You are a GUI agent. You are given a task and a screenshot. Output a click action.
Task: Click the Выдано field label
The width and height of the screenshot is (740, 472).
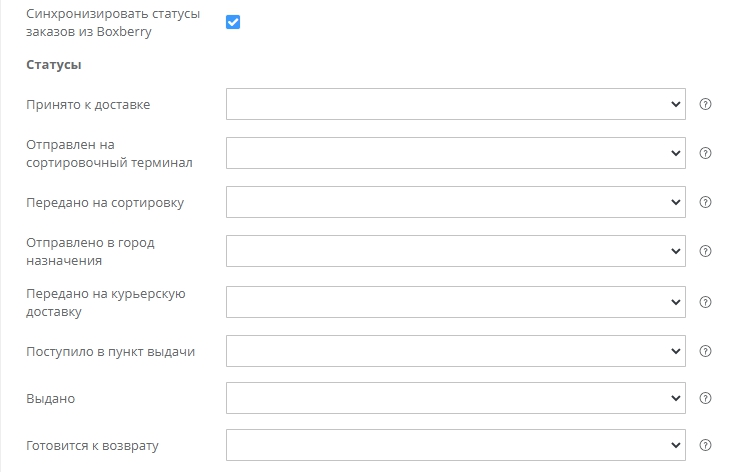point(50,399)
